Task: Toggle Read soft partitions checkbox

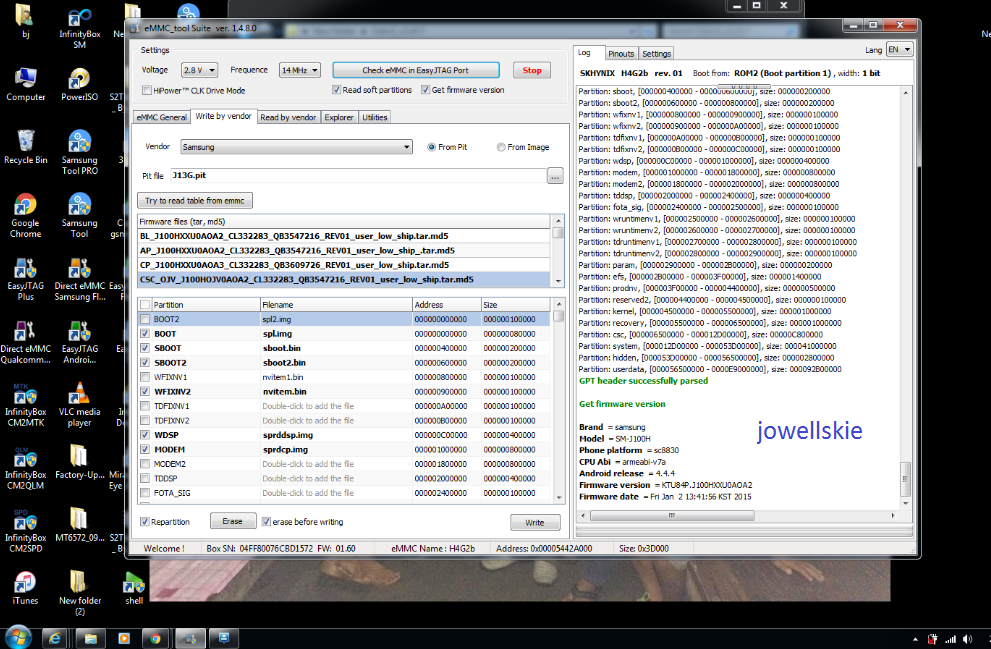Action: tap(337, 90)
